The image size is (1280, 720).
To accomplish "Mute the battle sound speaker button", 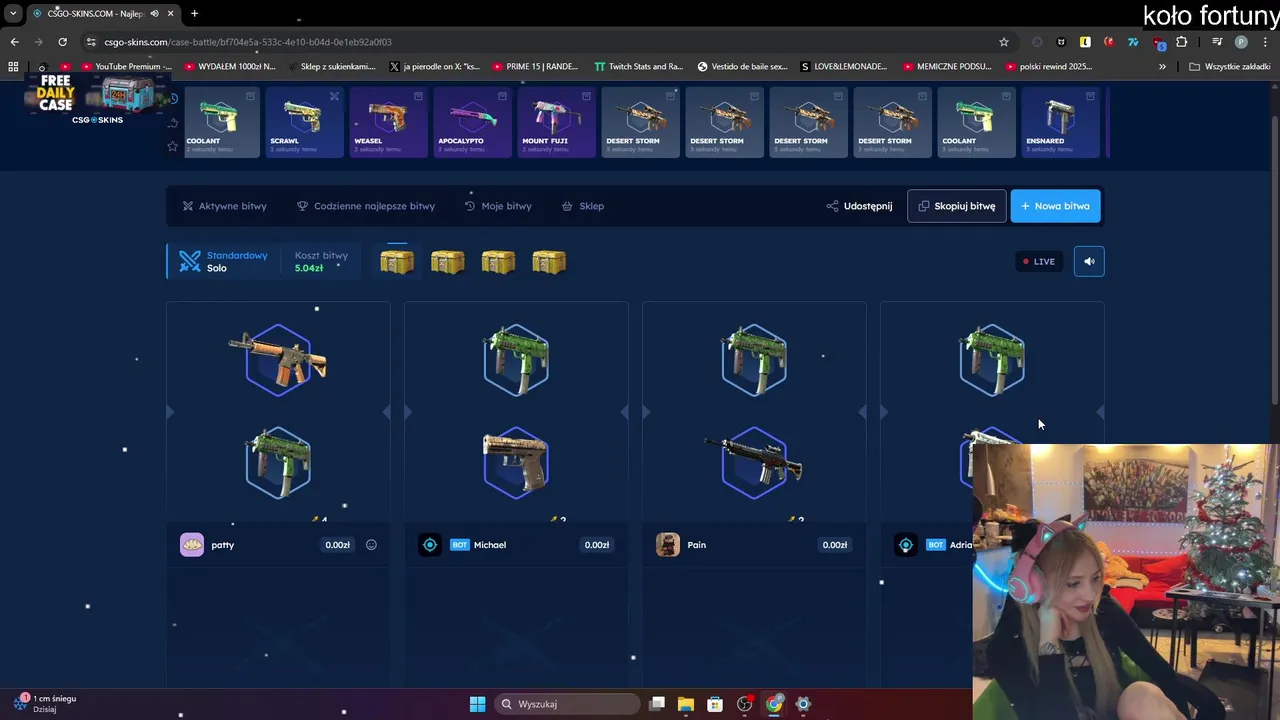I will tap(1089, 261).
